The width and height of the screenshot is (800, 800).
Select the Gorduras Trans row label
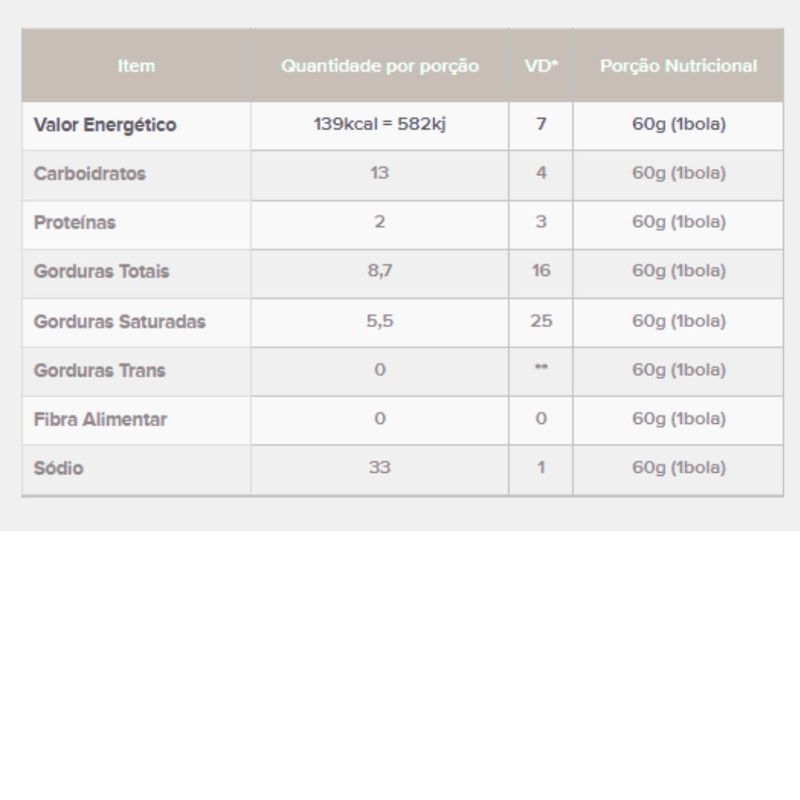tap(99, 371)
